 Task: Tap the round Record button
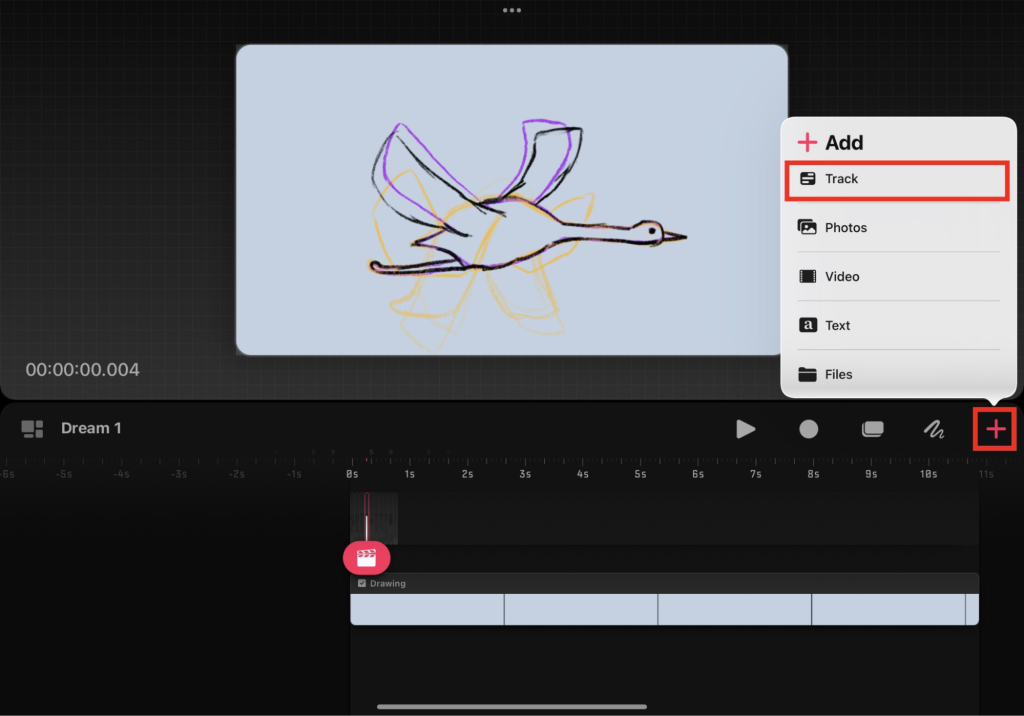click(x=808, y=429)
